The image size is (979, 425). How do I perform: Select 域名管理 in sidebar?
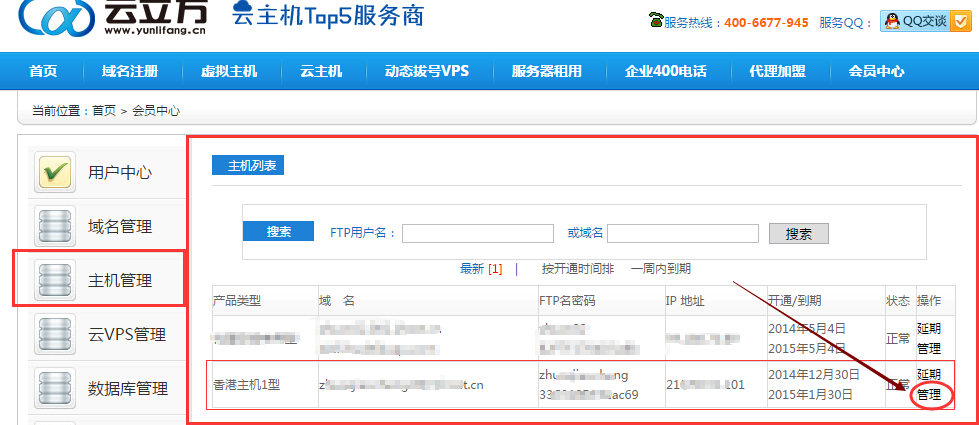point(120,227)
